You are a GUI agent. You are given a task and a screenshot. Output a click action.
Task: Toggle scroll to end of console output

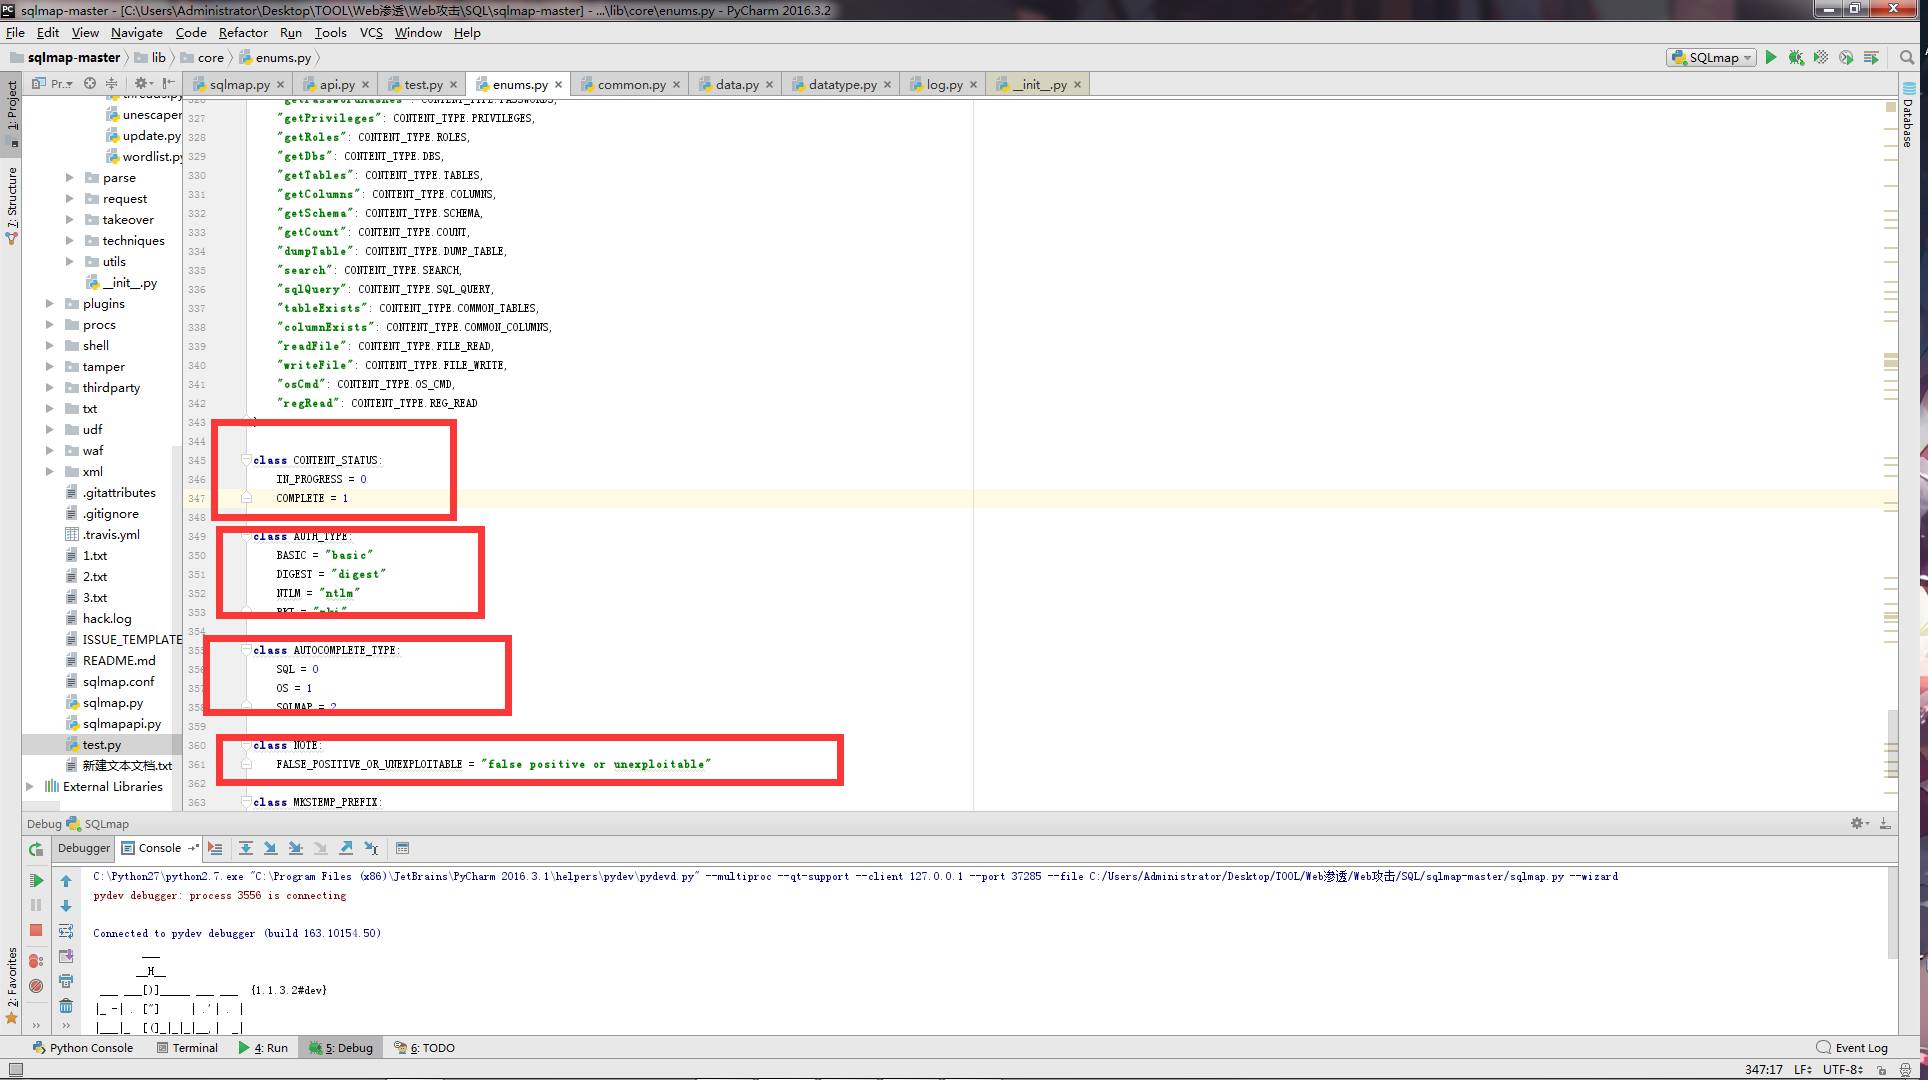click(66, 956)
